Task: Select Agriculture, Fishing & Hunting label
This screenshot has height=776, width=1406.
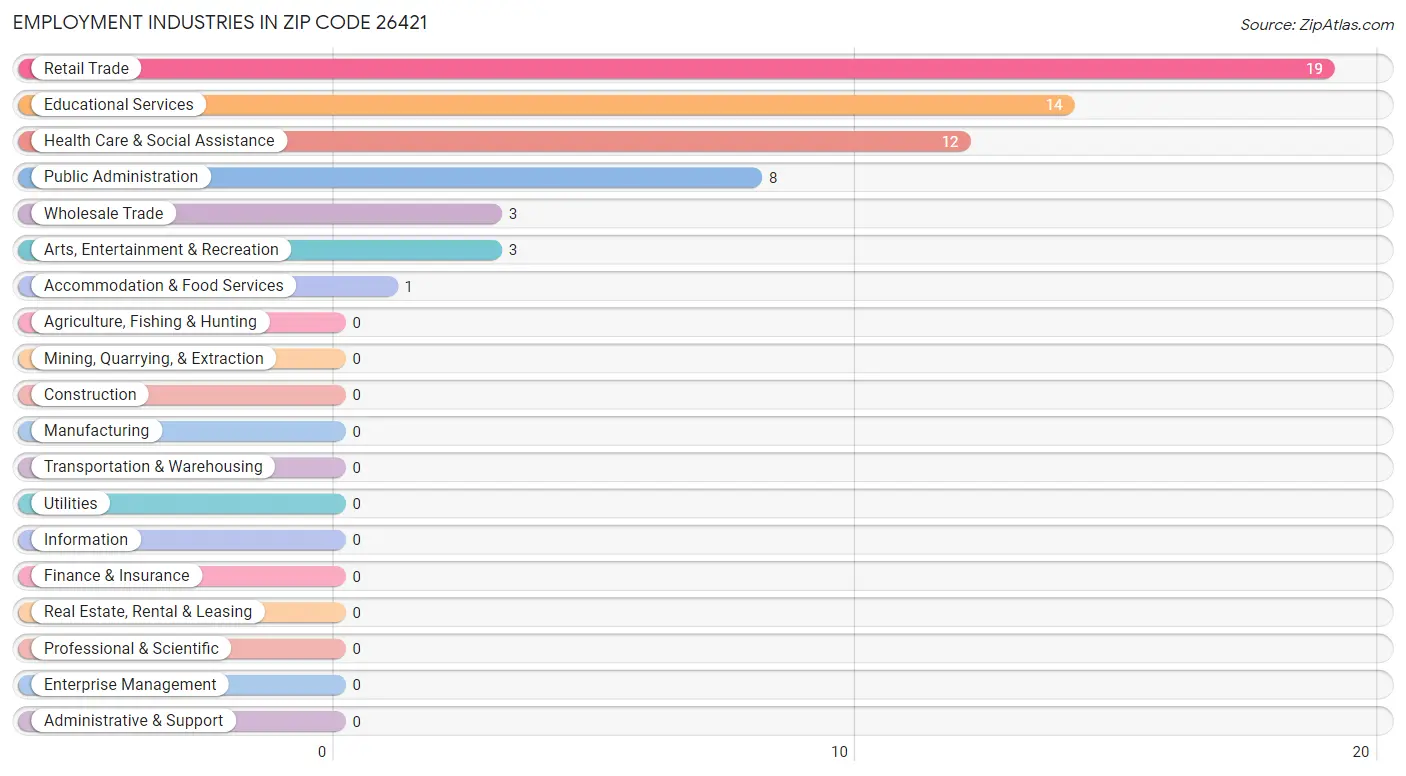Action: coord(150,321)
